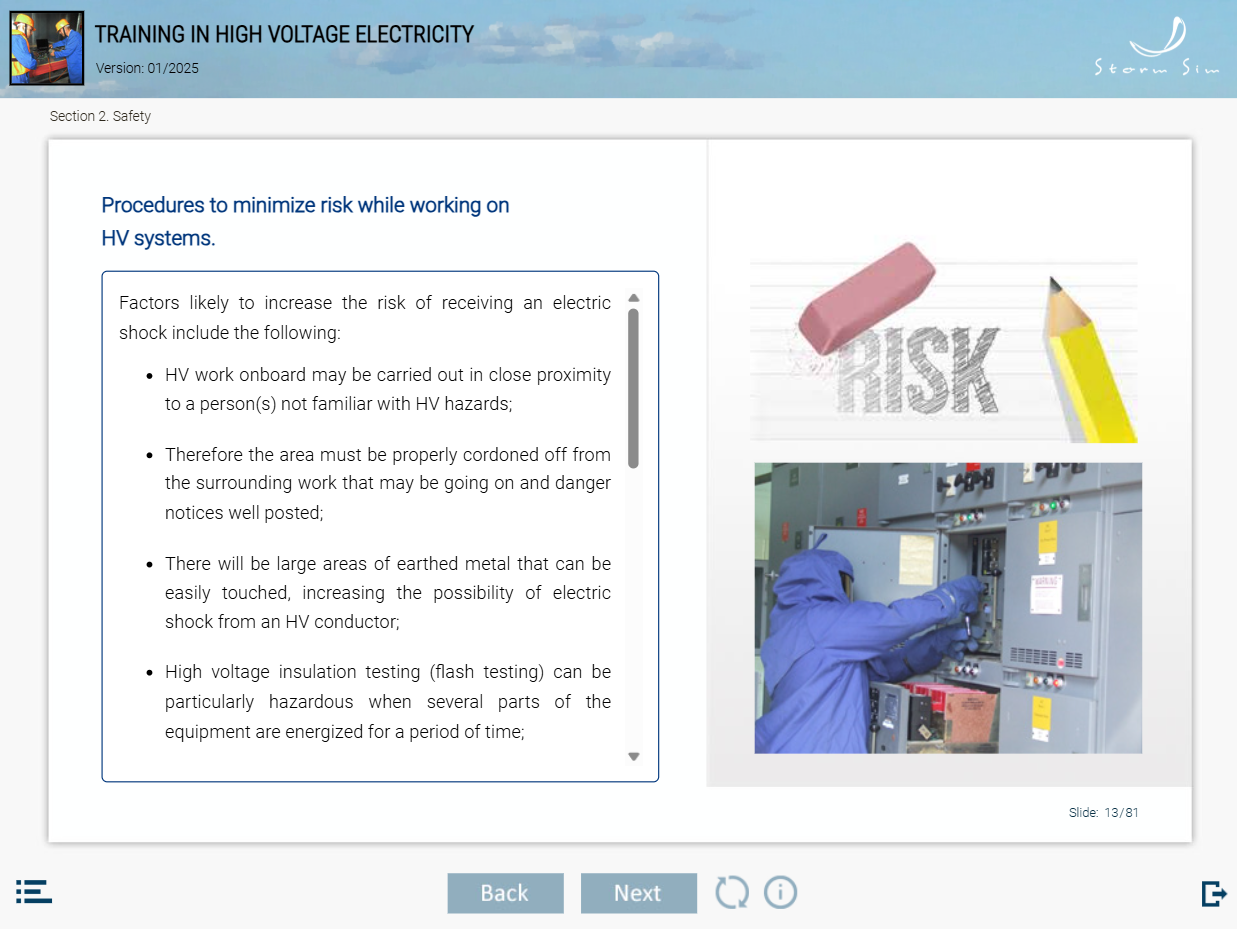
Task: Click the 'Factors likely to increase' intro paragraph
Action: (x=365, y=317)
